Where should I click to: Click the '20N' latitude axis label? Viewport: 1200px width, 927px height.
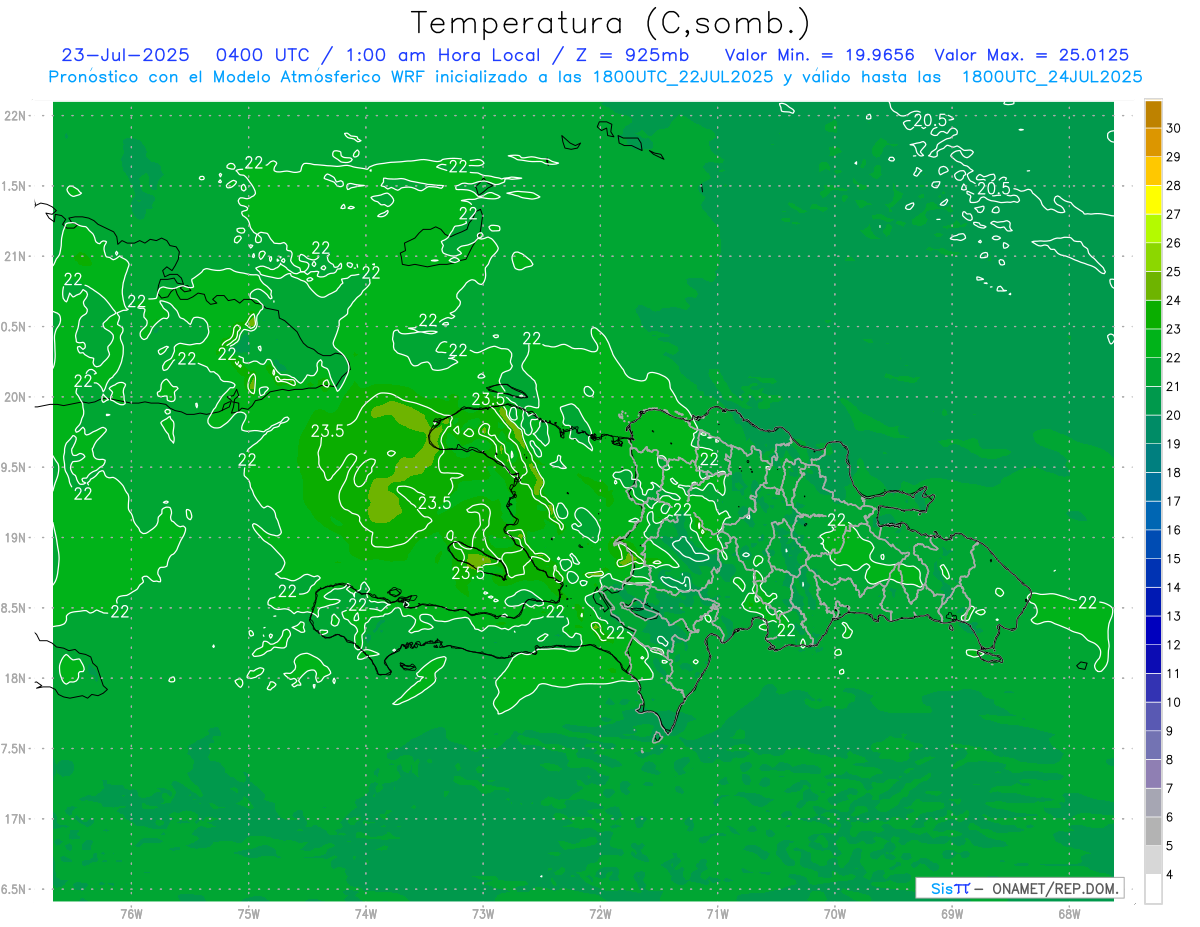tap(16, 397)
